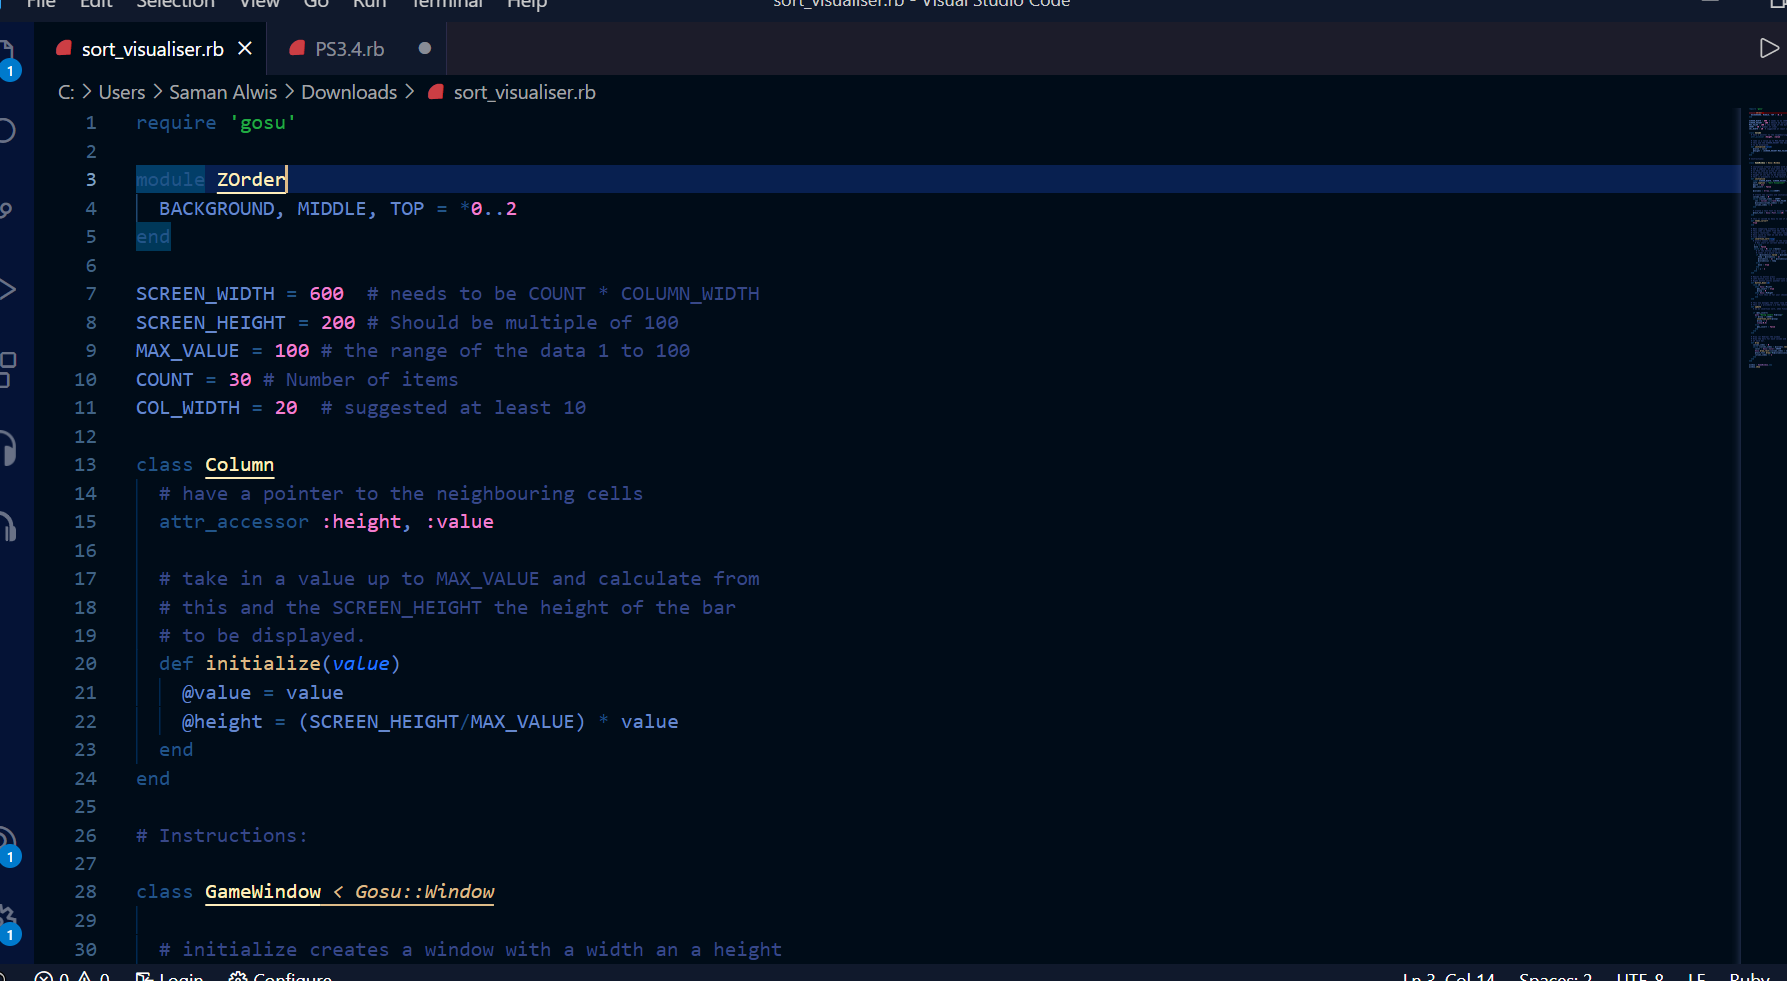Click the SCREEN_WIDTH constant
The width and height of the screenshot is (1787, 981).
[205, 294]
